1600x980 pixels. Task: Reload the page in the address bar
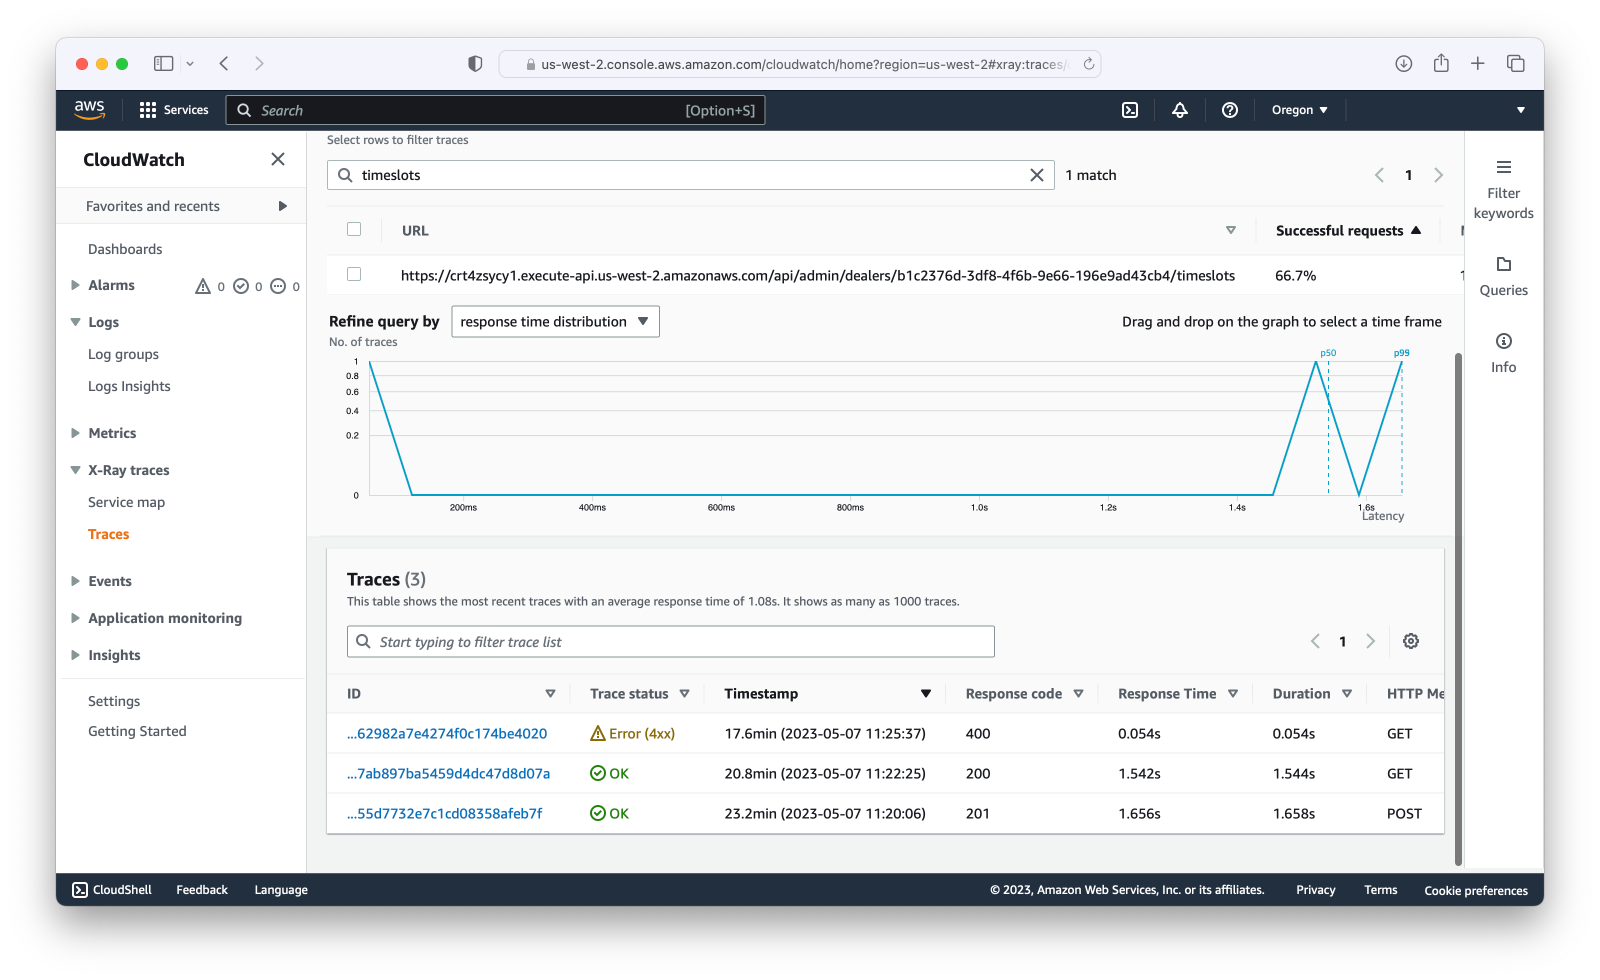pyautogui.click(x=1089, y=64)
